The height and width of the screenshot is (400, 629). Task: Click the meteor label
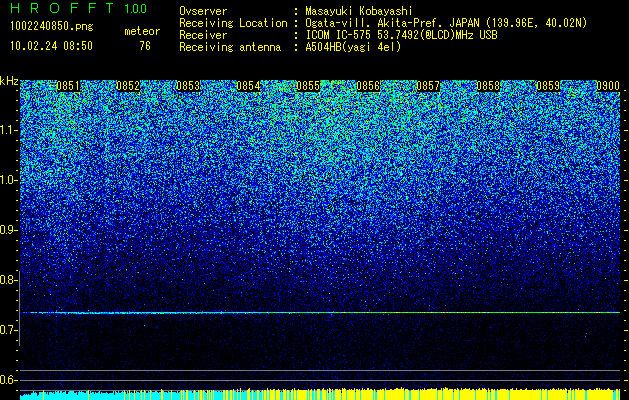click(x=142, y=31)
